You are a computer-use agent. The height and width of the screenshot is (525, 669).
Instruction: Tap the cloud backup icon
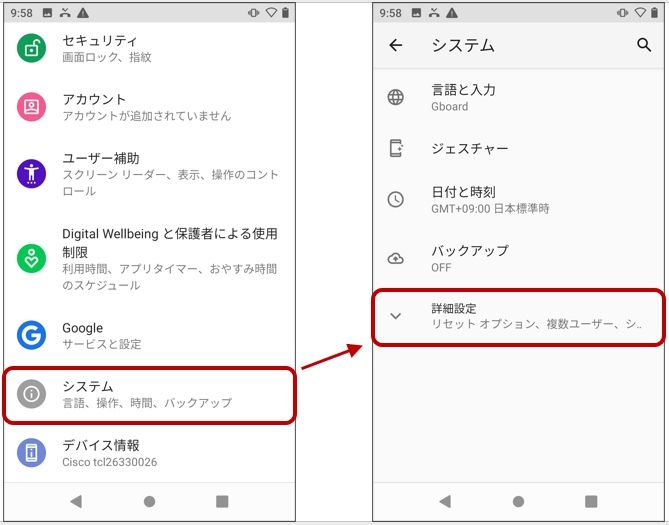[x=396, y=258]
